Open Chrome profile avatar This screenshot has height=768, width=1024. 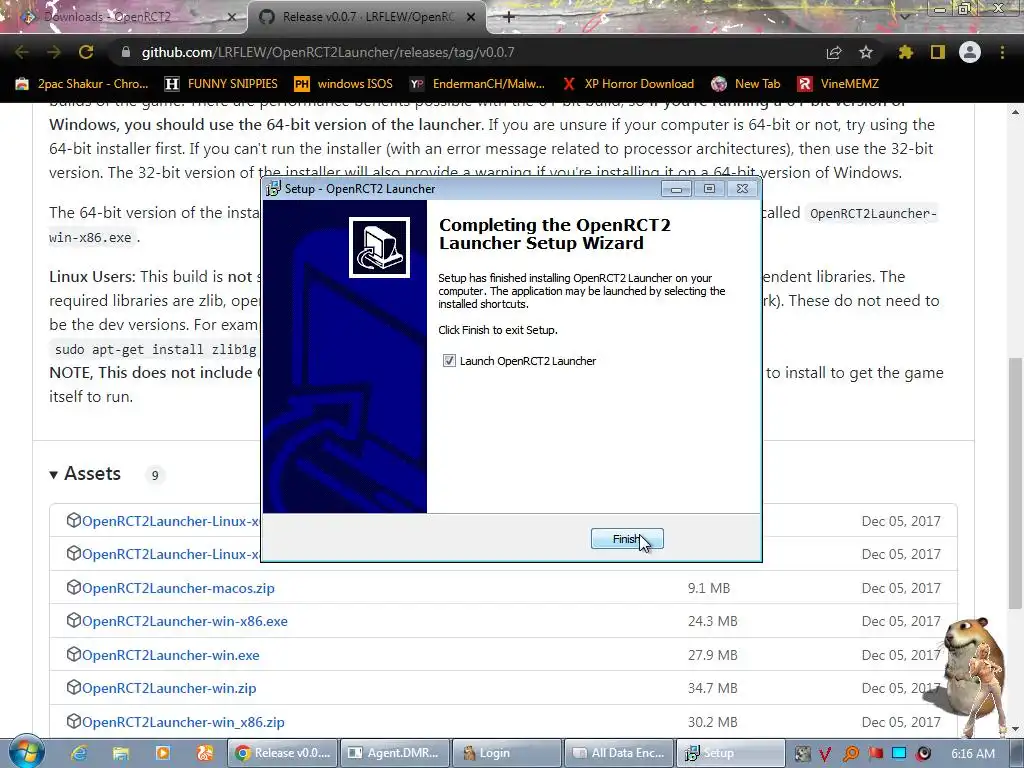tap(970, 52)
